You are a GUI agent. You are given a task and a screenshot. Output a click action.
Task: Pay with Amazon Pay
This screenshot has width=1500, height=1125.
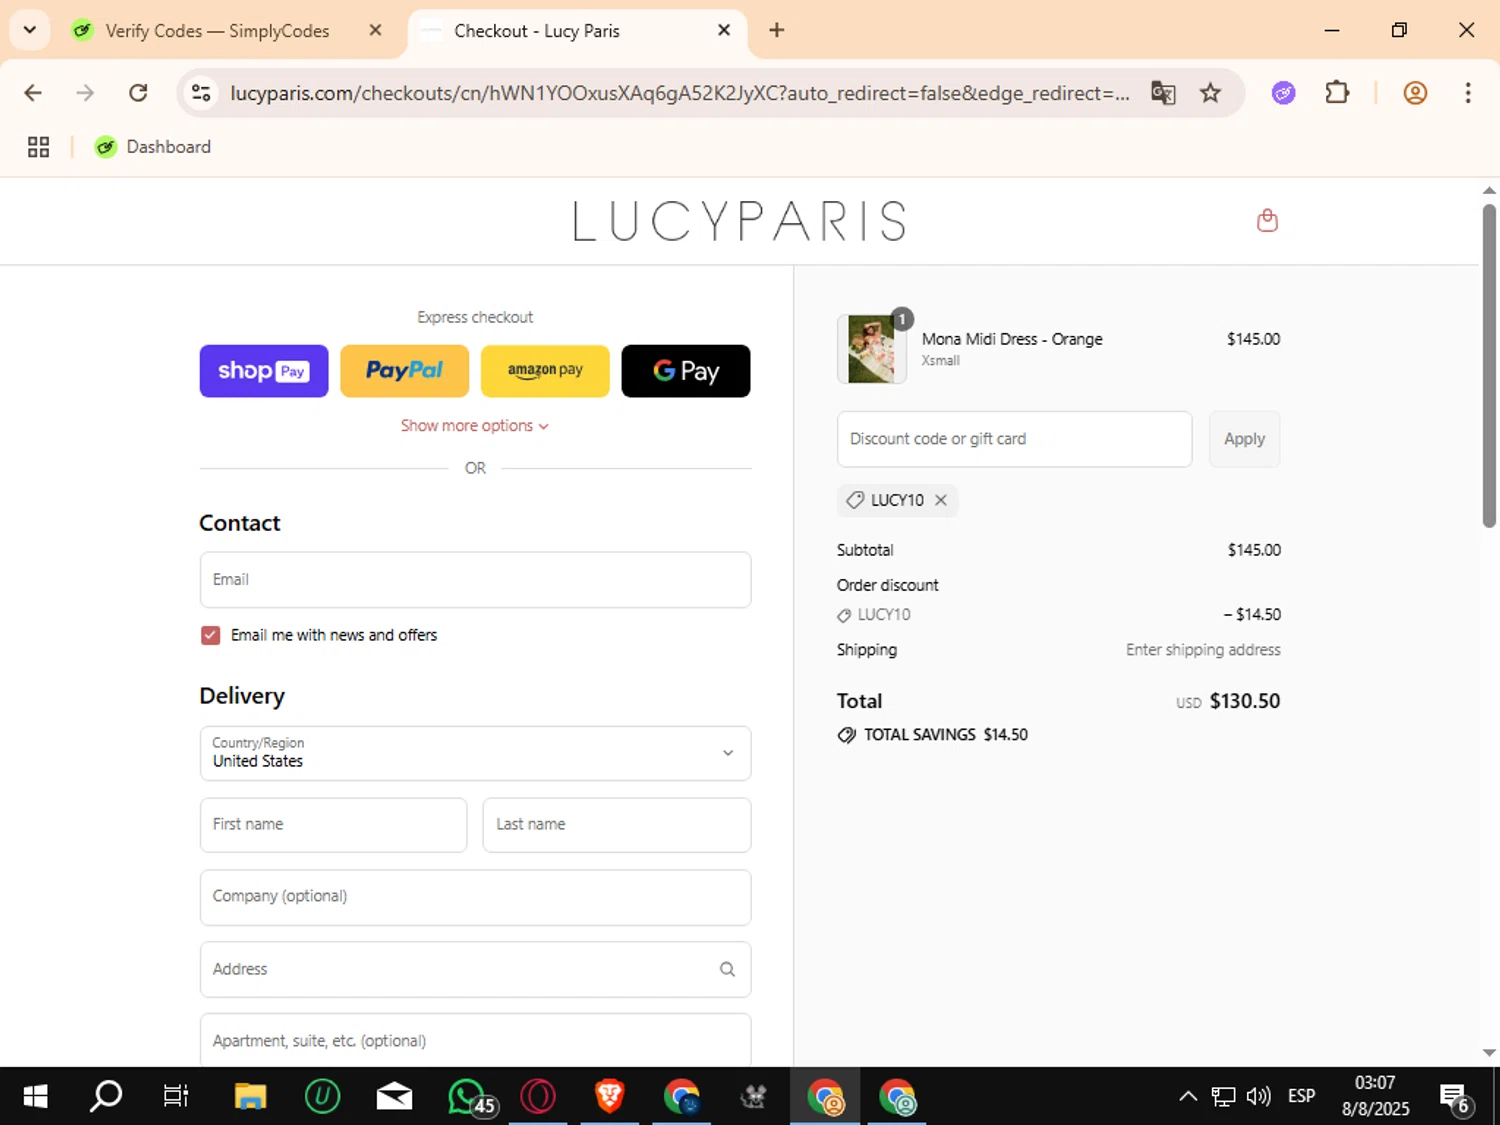tap(545, 371)
